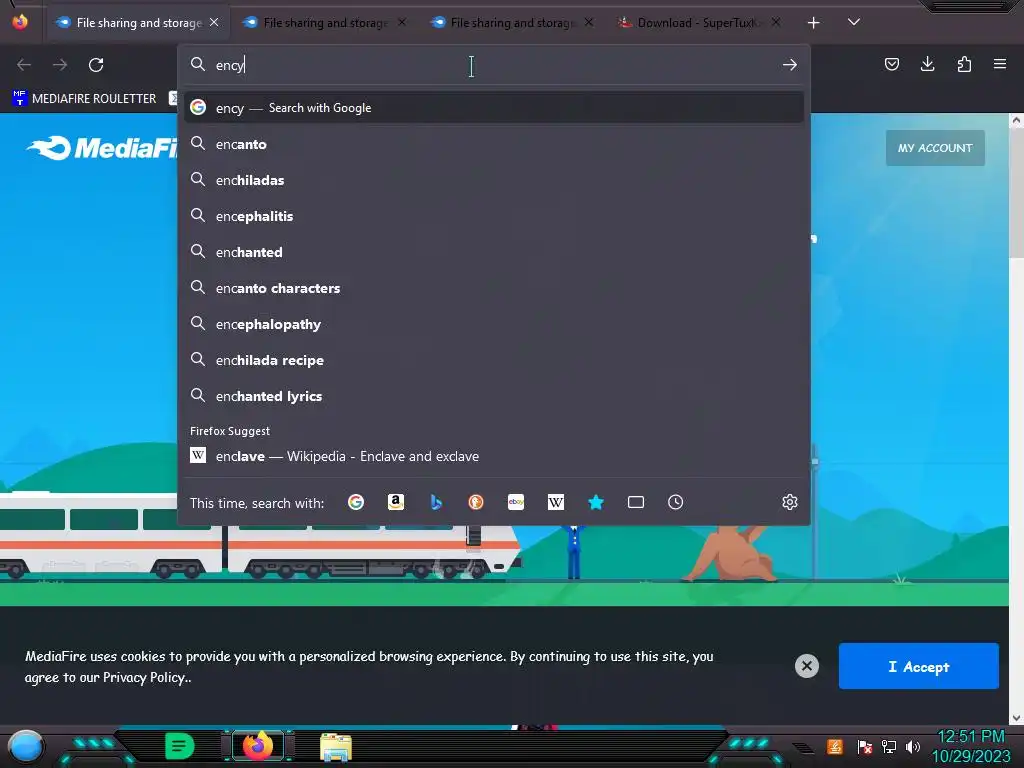Screen dimensions: 1024x768
Task: Switch to Download - SuperTux tab
Action: [x=699, y=23]
